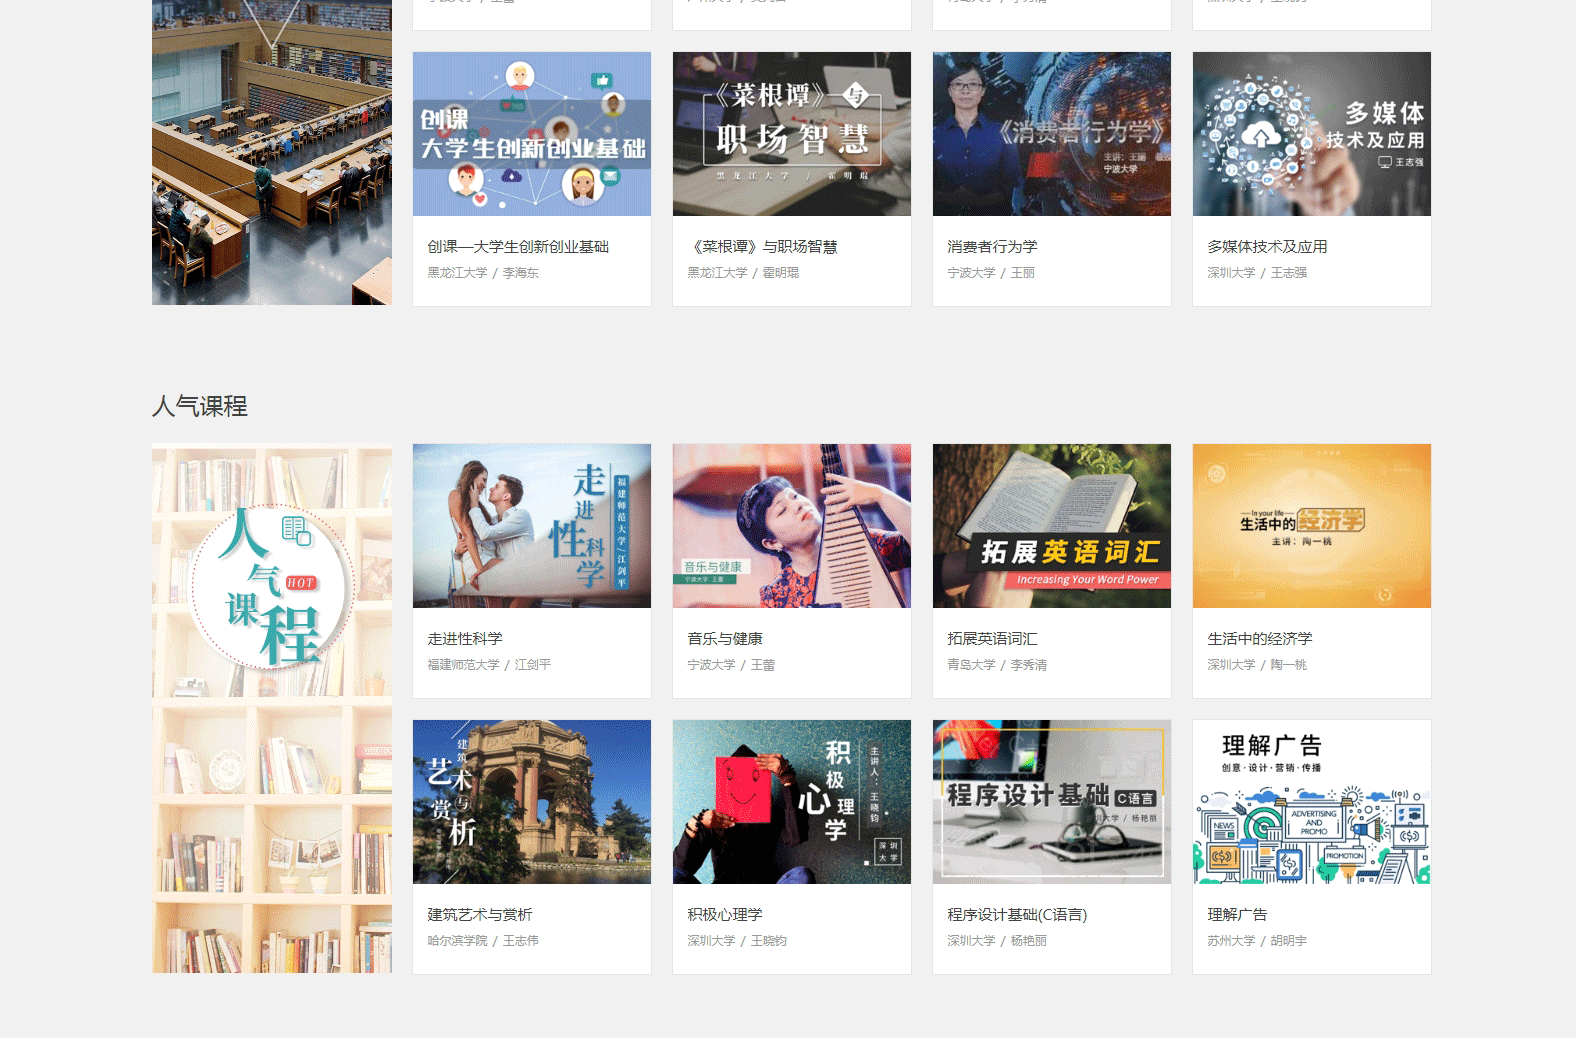Image resolution: width=1576 pixels, height=1038 pixels.
Task: Open the 拓展英语词汇 course cover
Action: click(x=1051, y=526)
